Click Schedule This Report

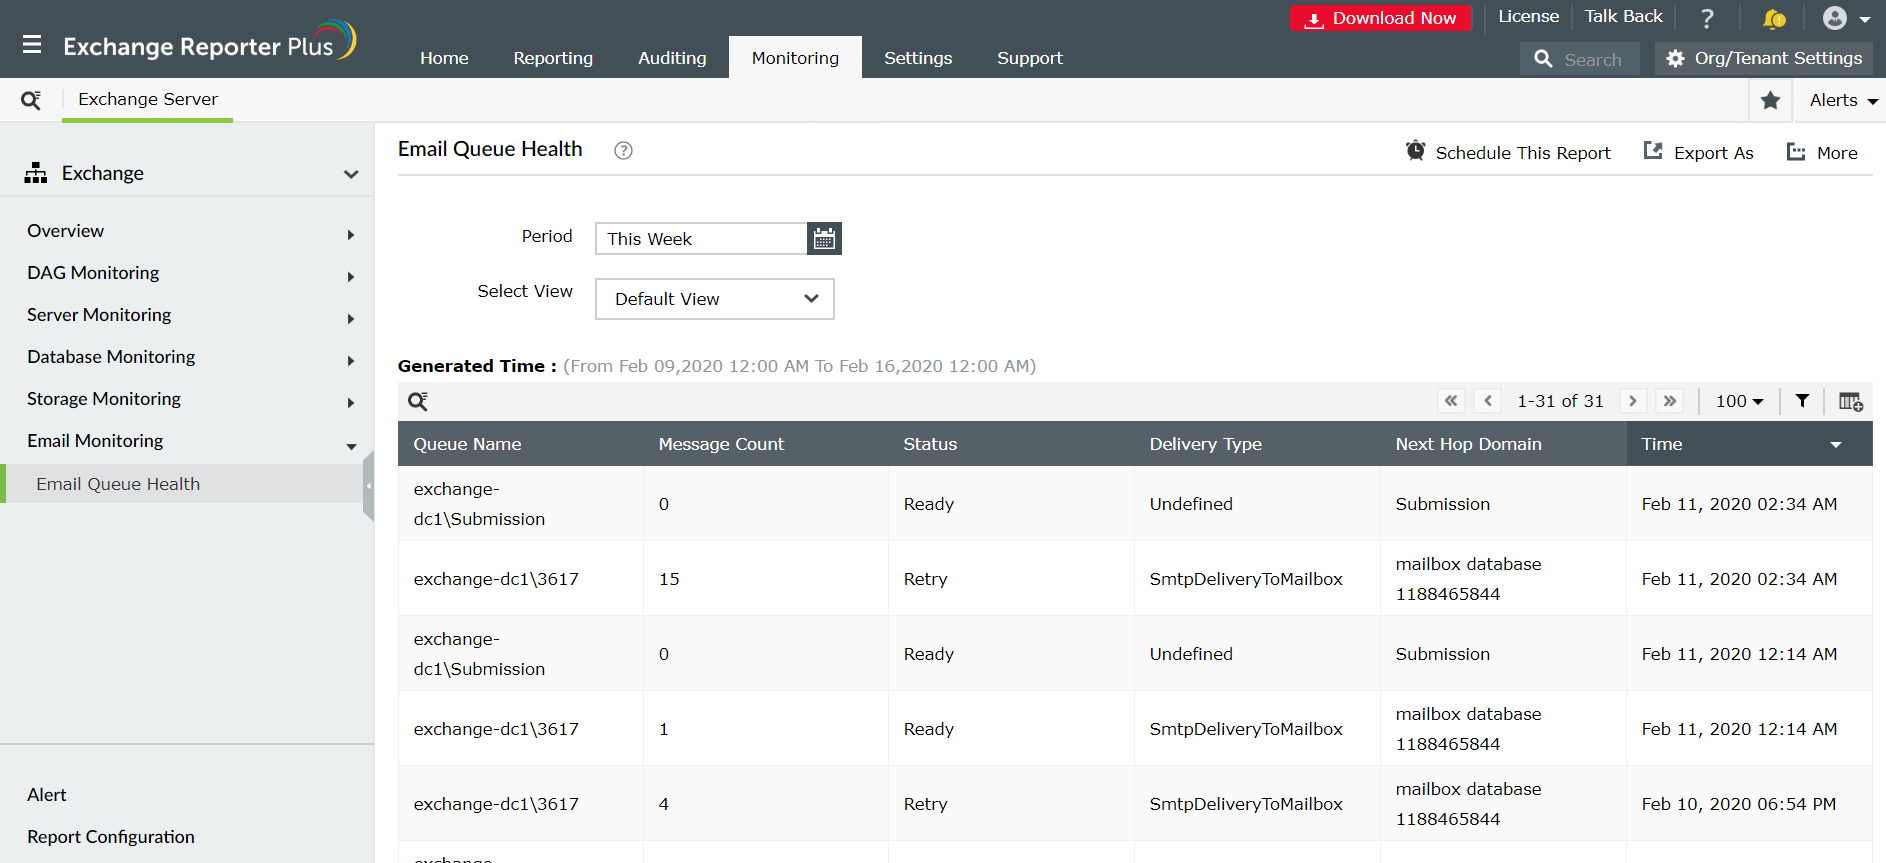(1508, 152)
